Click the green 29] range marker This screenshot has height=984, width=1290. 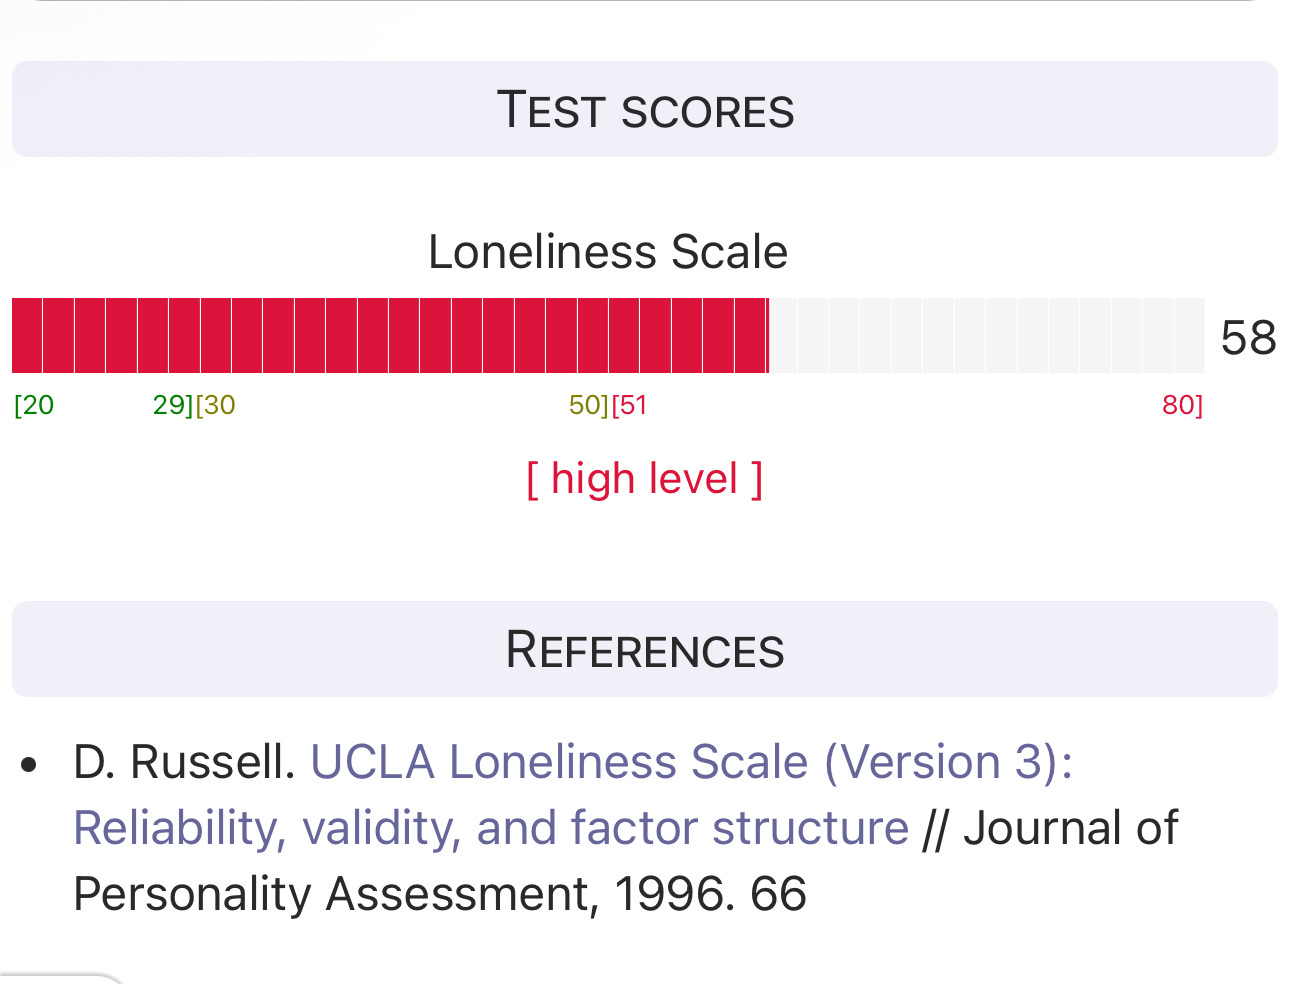coord(172,405)
